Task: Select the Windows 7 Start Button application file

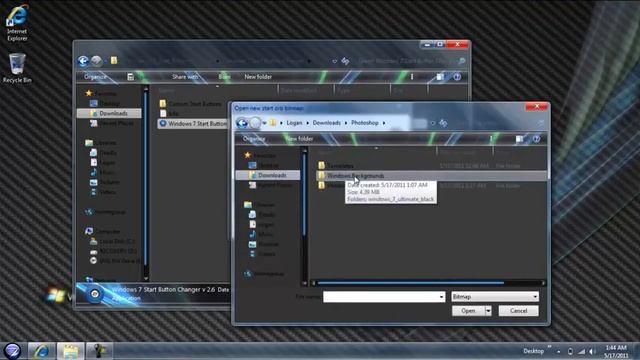Action: [193, 123]
